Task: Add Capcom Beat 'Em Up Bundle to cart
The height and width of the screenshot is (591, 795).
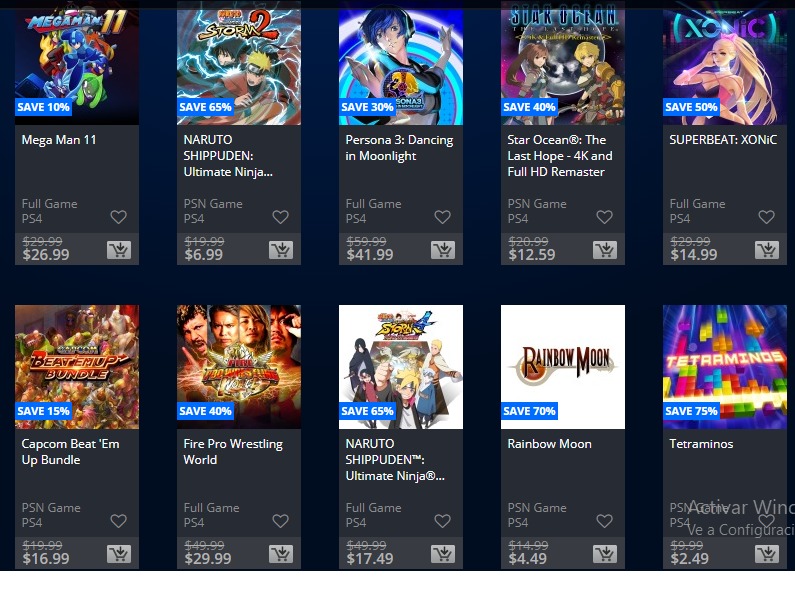Action: 119,554
